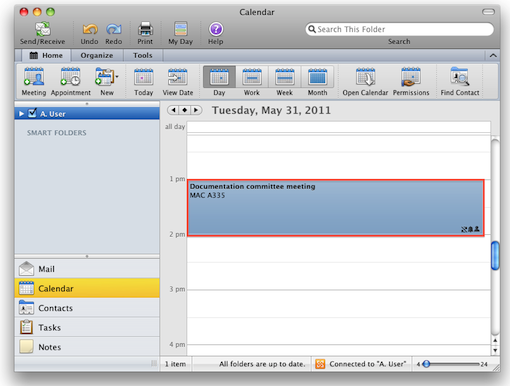Switch to Week view
This screenshot has height=386, width=510.
click(284, 81)
